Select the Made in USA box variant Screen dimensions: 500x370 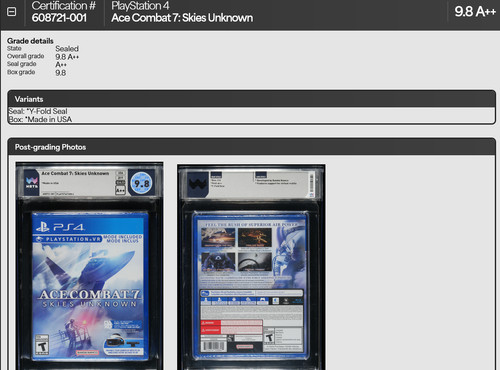coord(40,119)
